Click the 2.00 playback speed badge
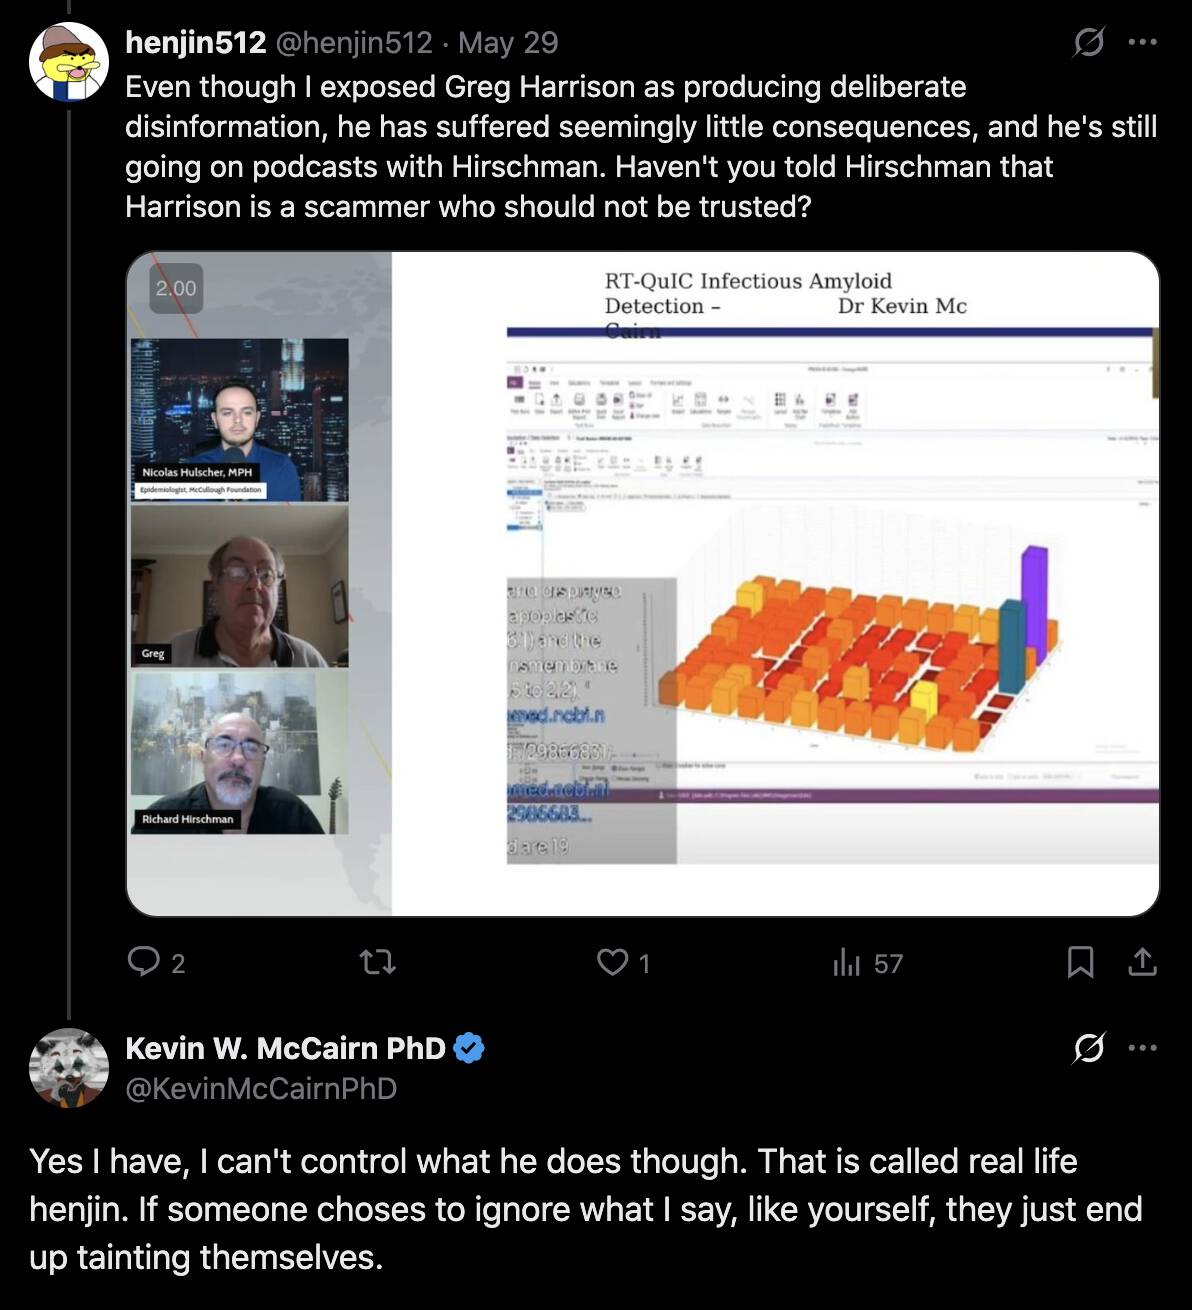Image resolution: width=1192 pixels, height=1310 pixels. point(176,288)
